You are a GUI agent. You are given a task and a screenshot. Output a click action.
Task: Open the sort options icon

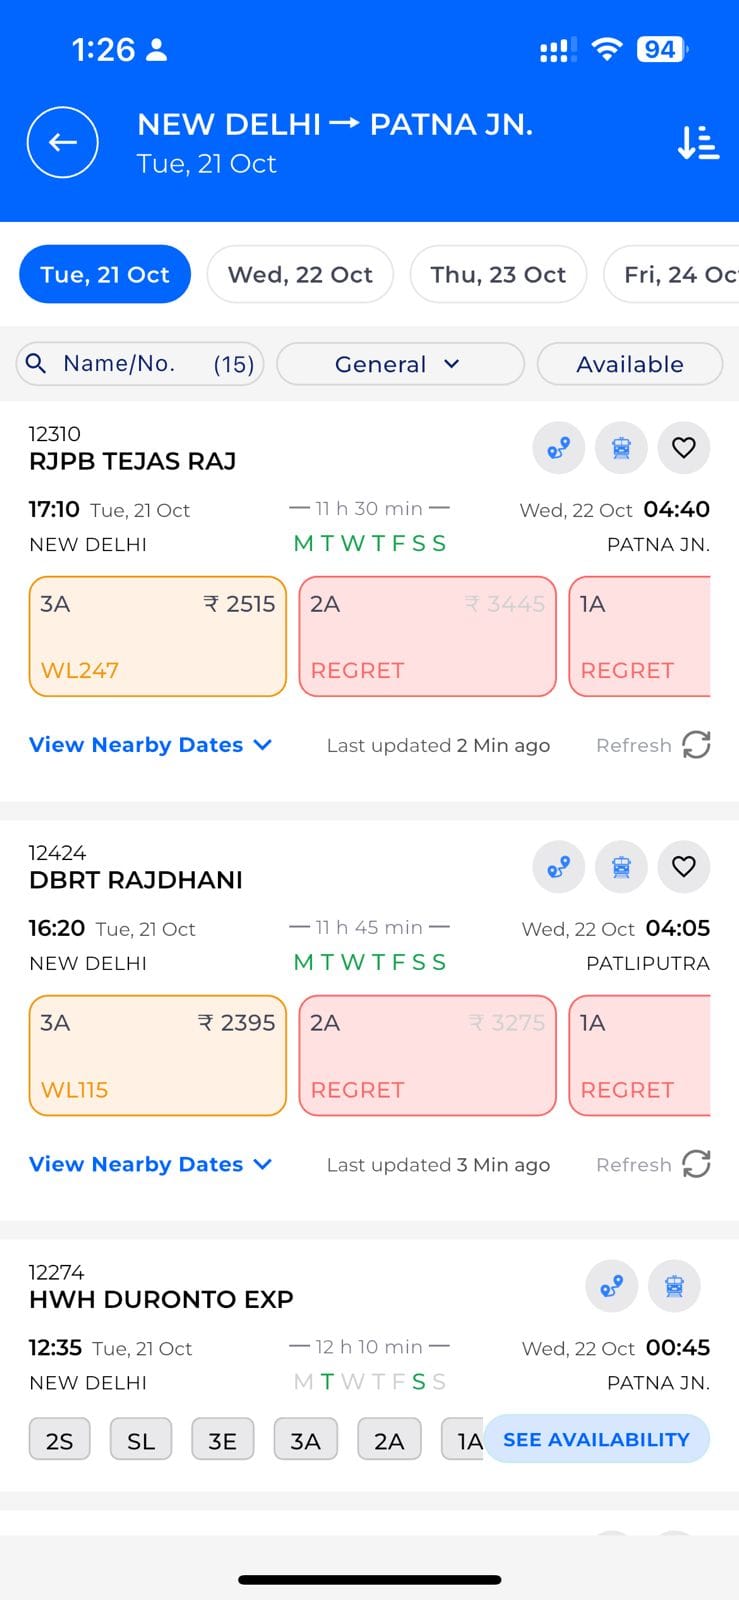pyautogui.click(x=698, y=142)
